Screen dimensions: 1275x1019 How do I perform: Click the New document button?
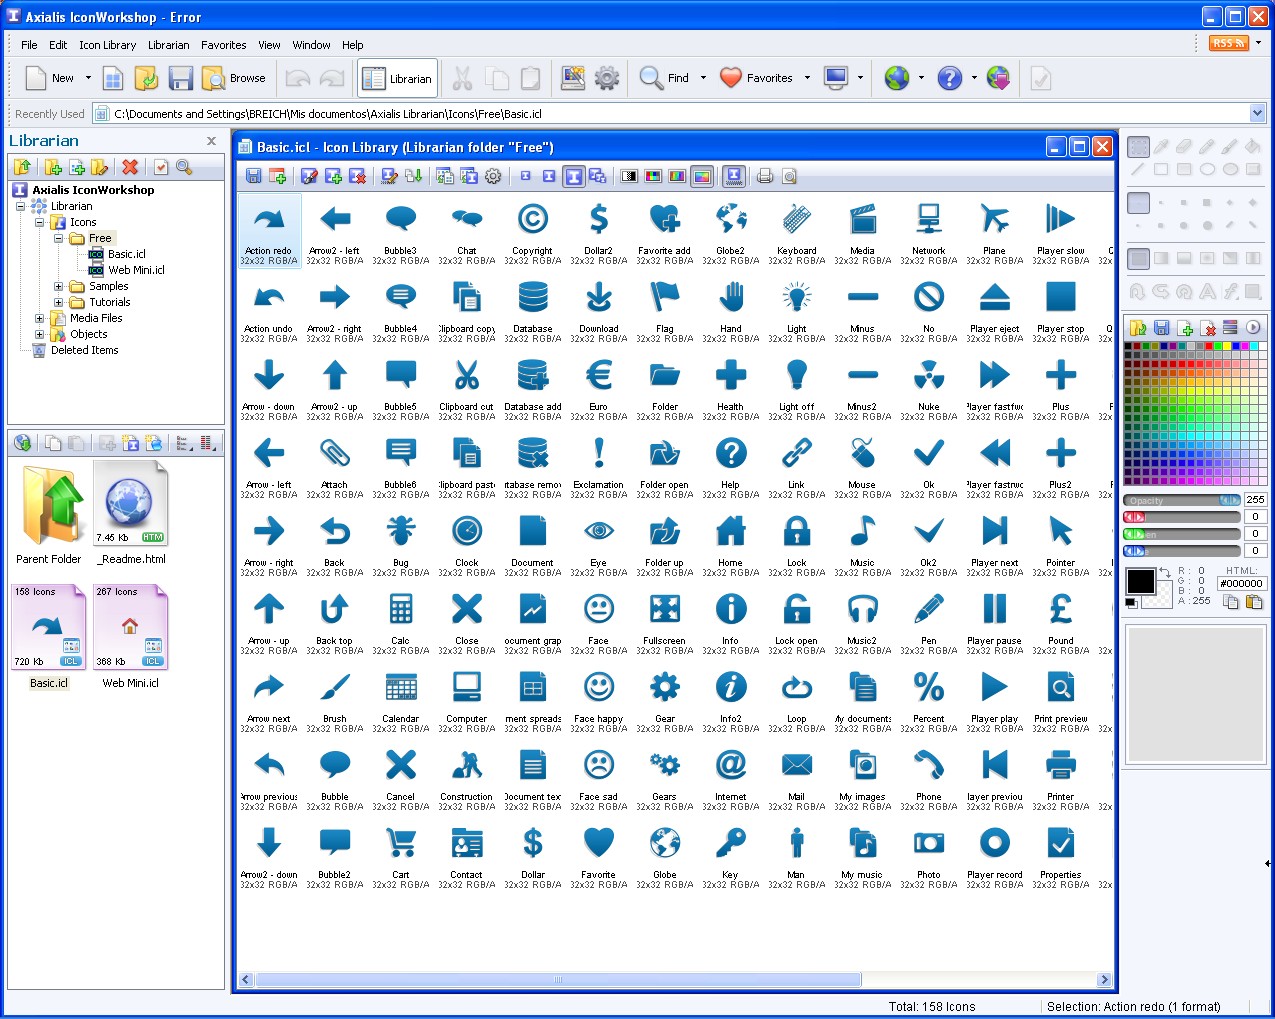tap(50, 78)
